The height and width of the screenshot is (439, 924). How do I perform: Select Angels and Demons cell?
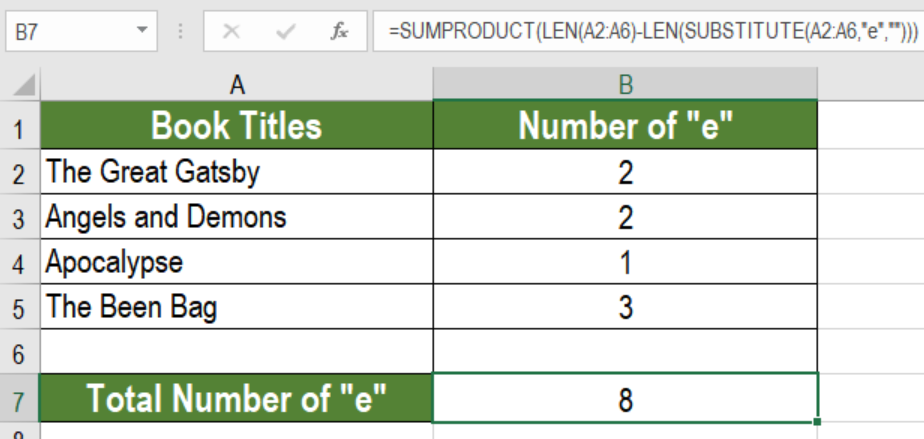point(237,216)
